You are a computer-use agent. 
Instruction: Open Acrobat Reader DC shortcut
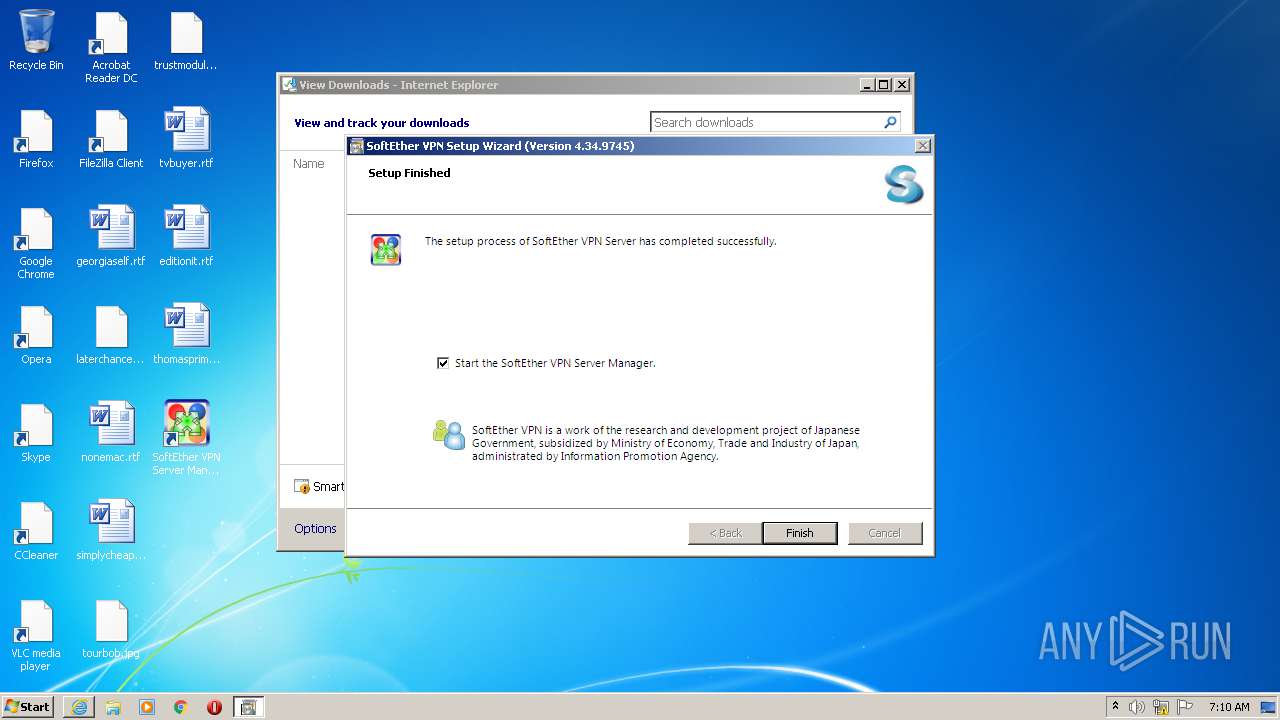[x=111, y=47]
